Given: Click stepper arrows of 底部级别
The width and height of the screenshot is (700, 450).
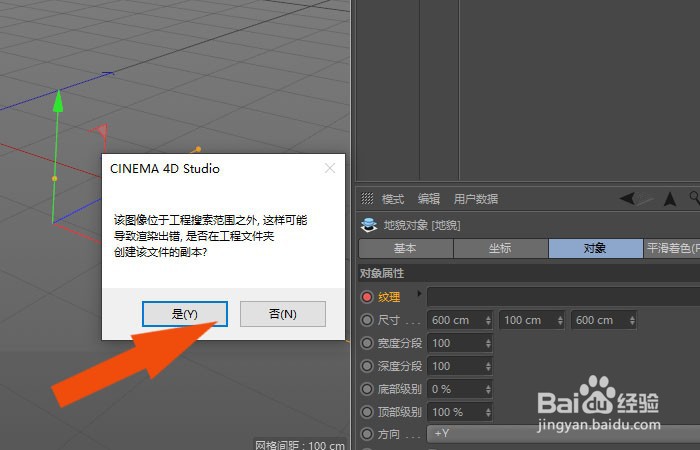Looking at the screenshot, I should (x=488, y=389).
